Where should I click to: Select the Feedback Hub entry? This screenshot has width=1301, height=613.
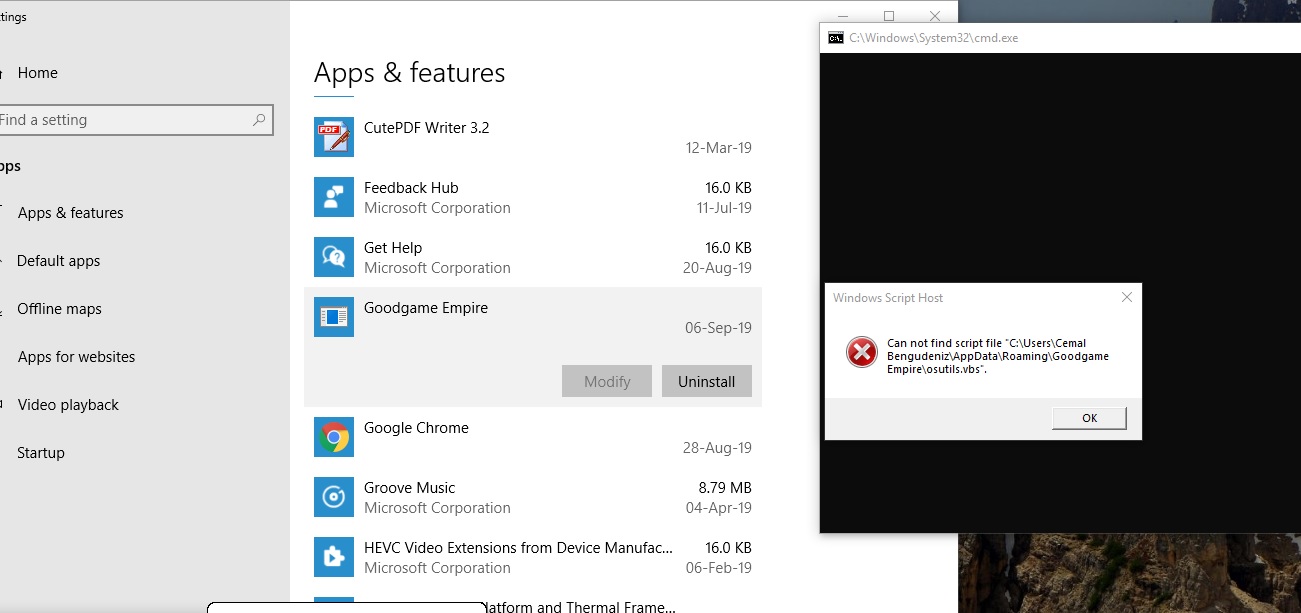pyautogui.click(x=533, y=197)
